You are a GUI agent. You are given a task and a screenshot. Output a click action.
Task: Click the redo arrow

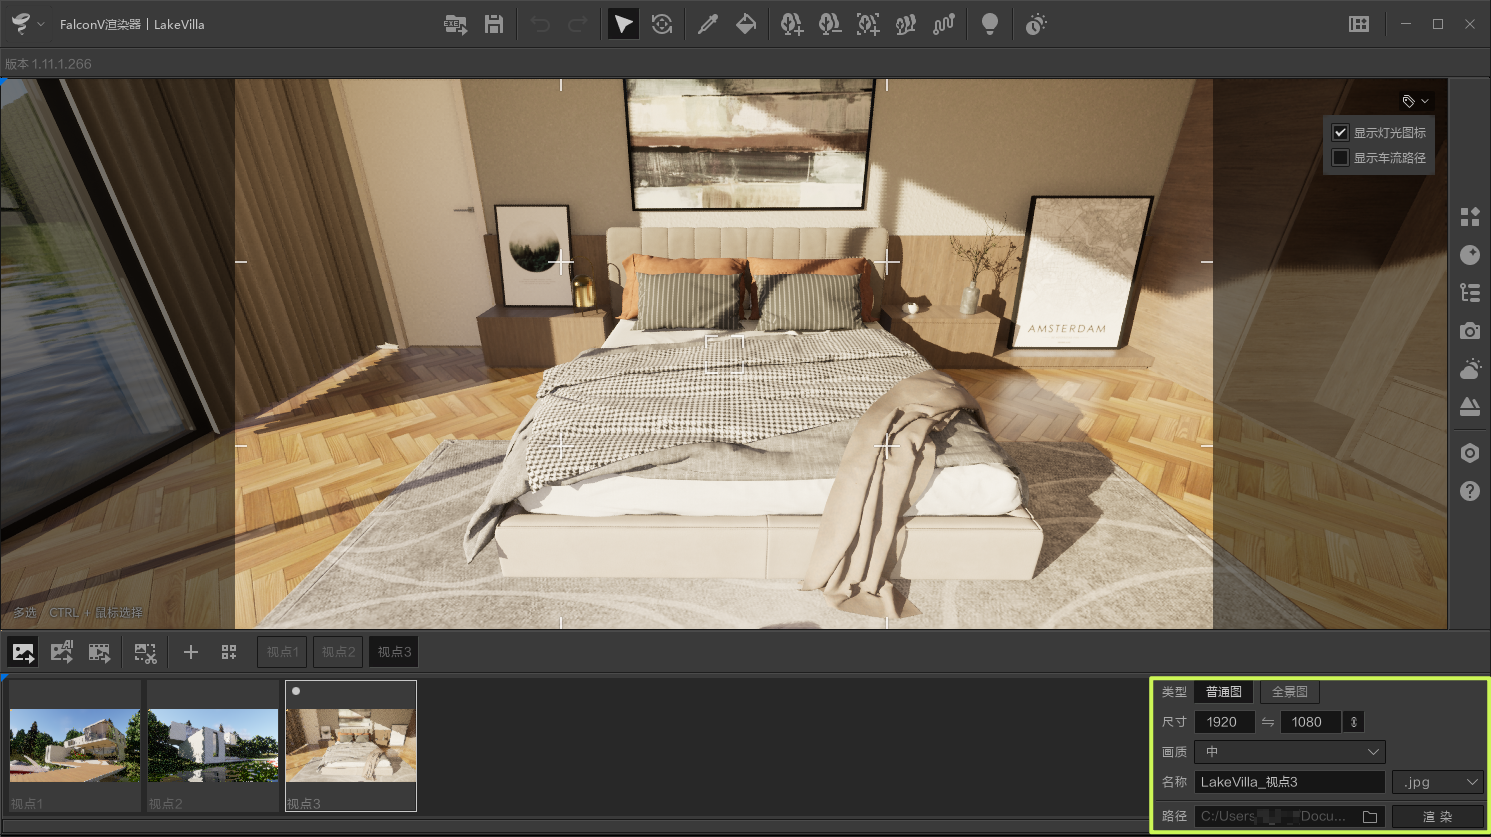[x=578, y=24]
